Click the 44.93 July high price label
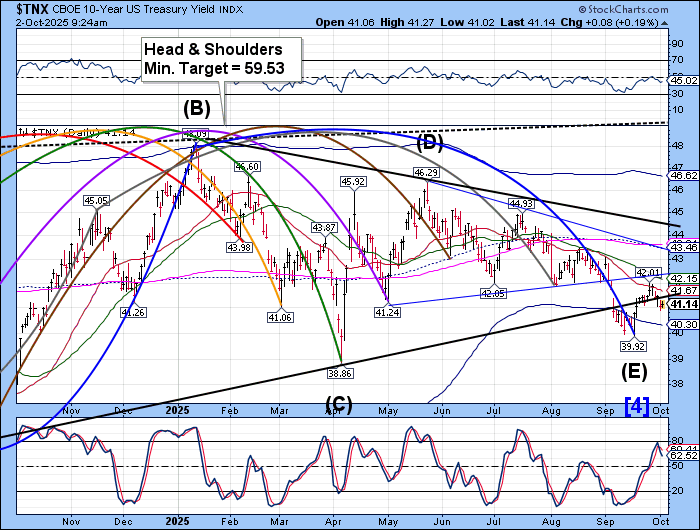This screenshot has width=700, height=530. (521, 203)
